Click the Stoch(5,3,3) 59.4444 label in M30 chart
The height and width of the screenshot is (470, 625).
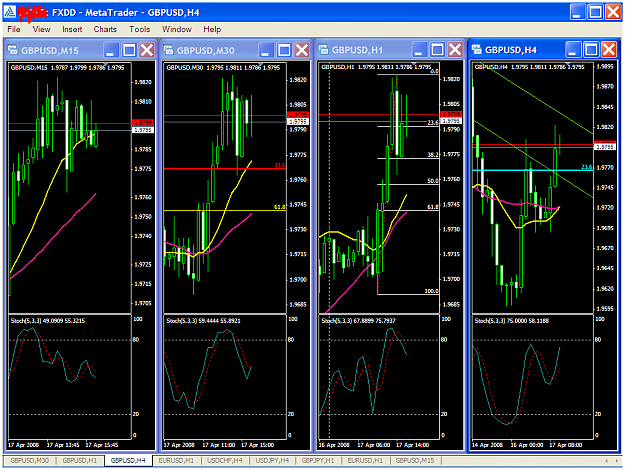pos(203,321)
